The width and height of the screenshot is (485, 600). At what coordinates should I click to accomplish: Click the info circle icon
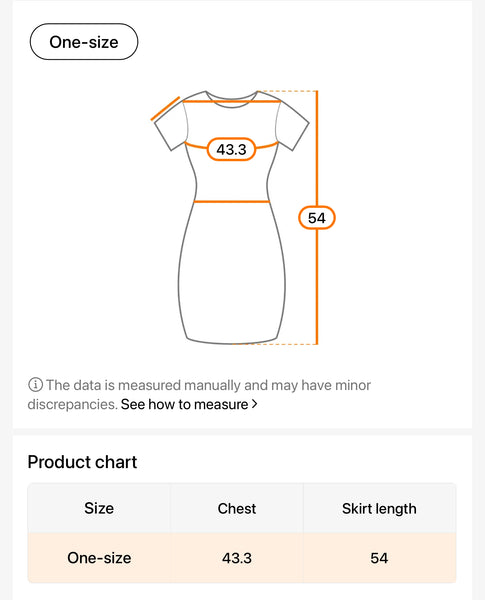click(35, 385)
